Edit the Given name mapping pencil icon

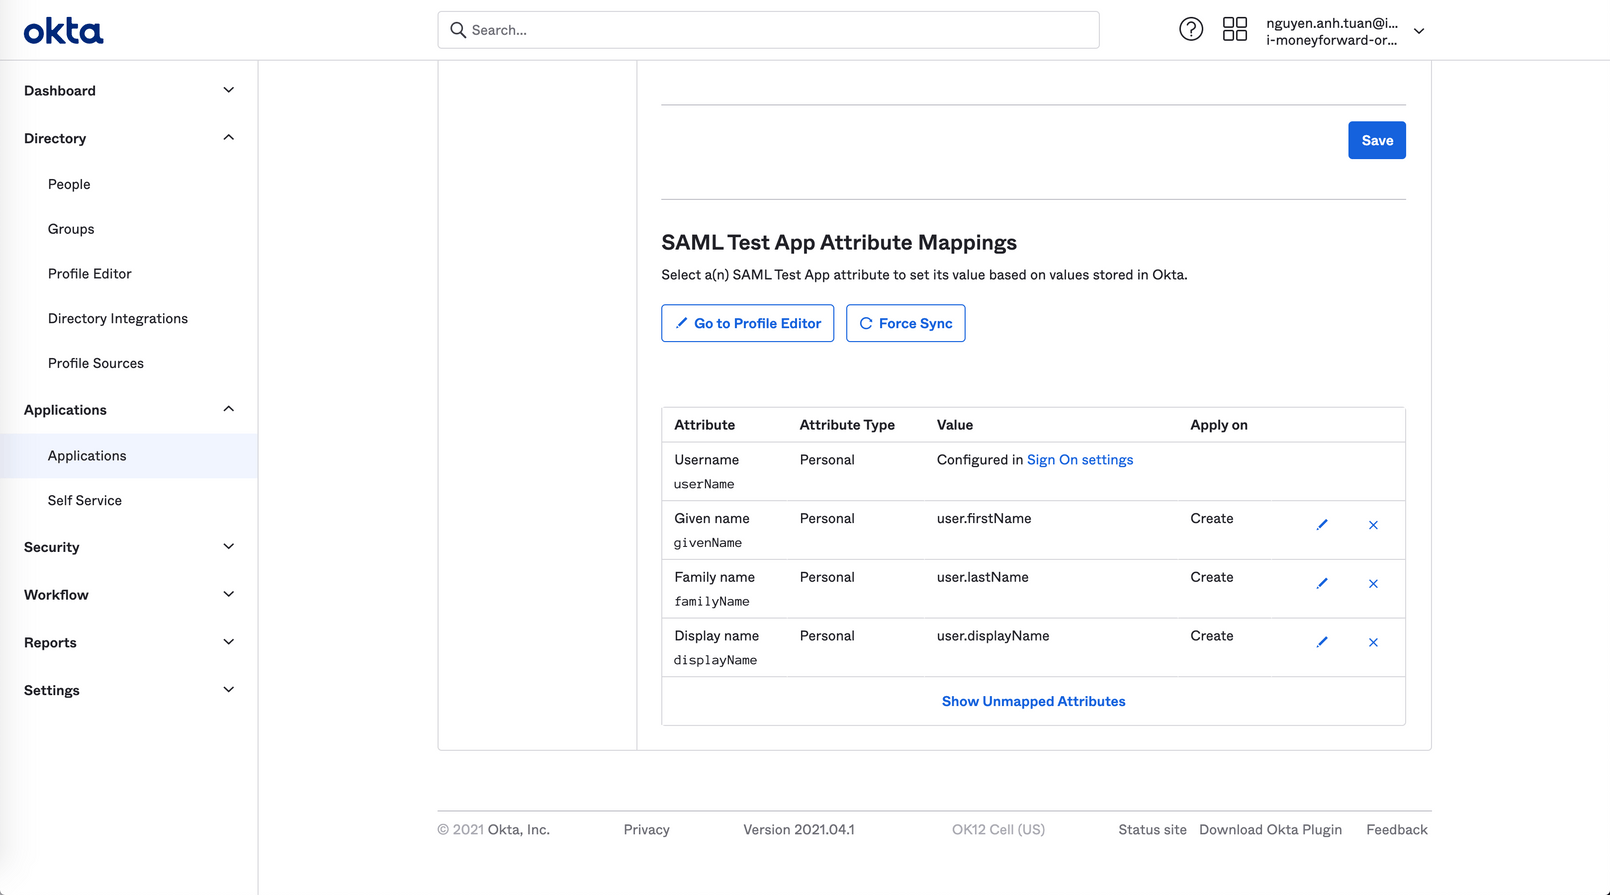click(x=1322, y=525)
